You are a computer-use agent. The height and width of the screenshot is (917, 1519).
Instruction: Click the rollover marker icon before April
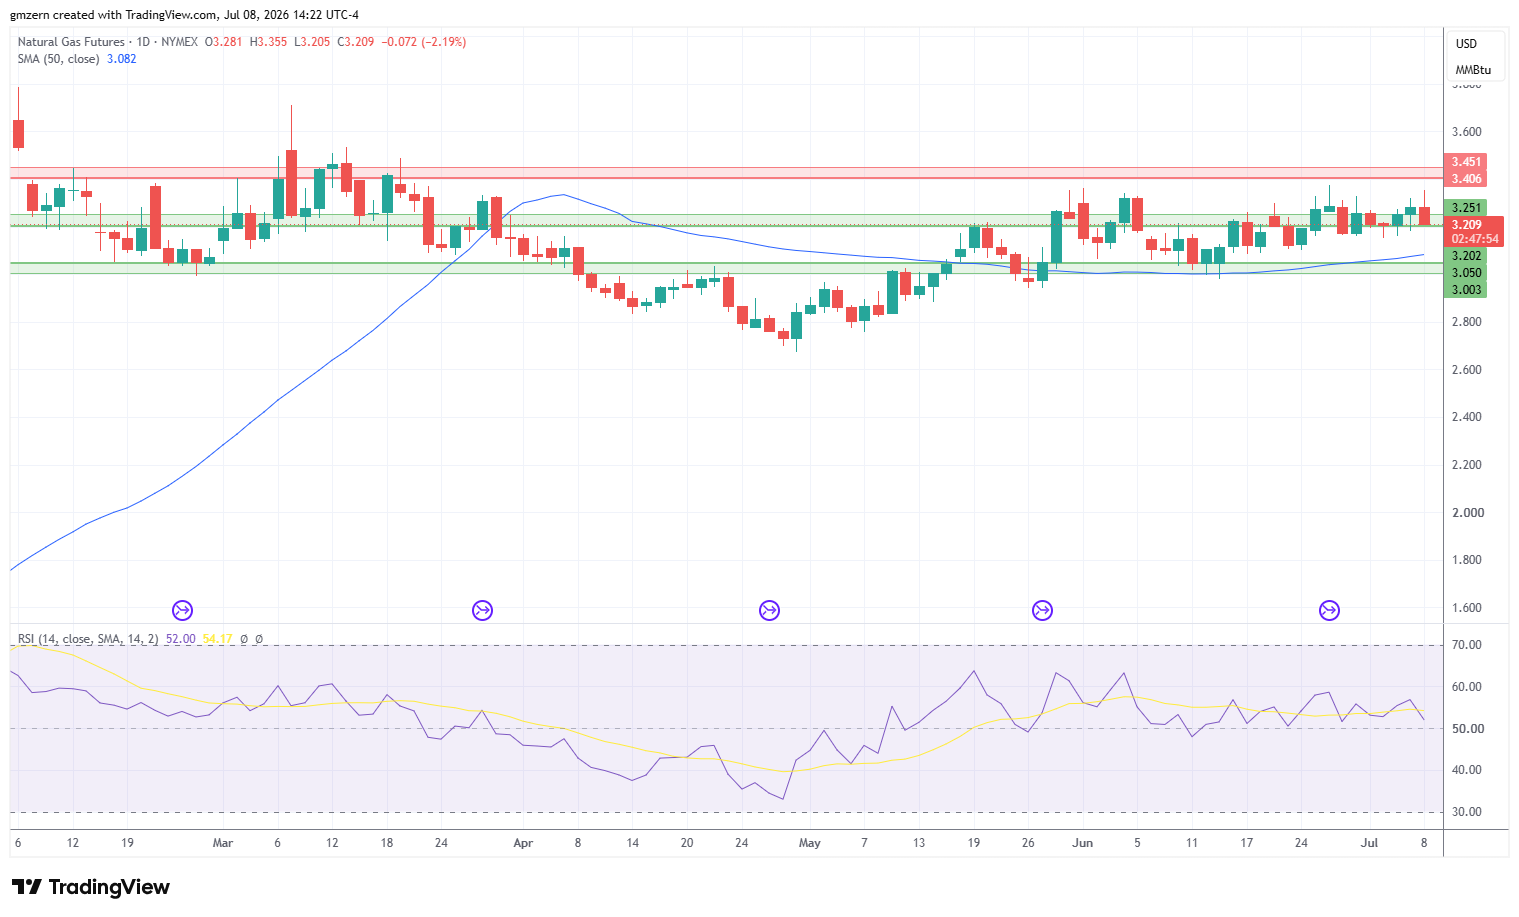click(482, 610)
